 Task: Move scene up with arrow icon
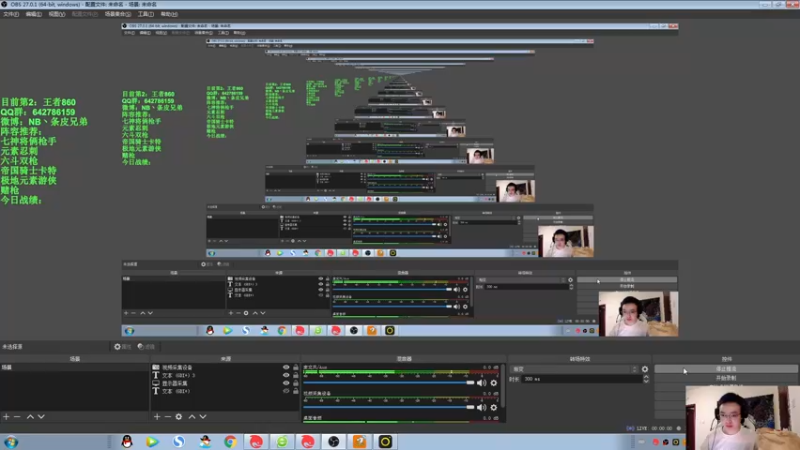click(x=30, y=417)
